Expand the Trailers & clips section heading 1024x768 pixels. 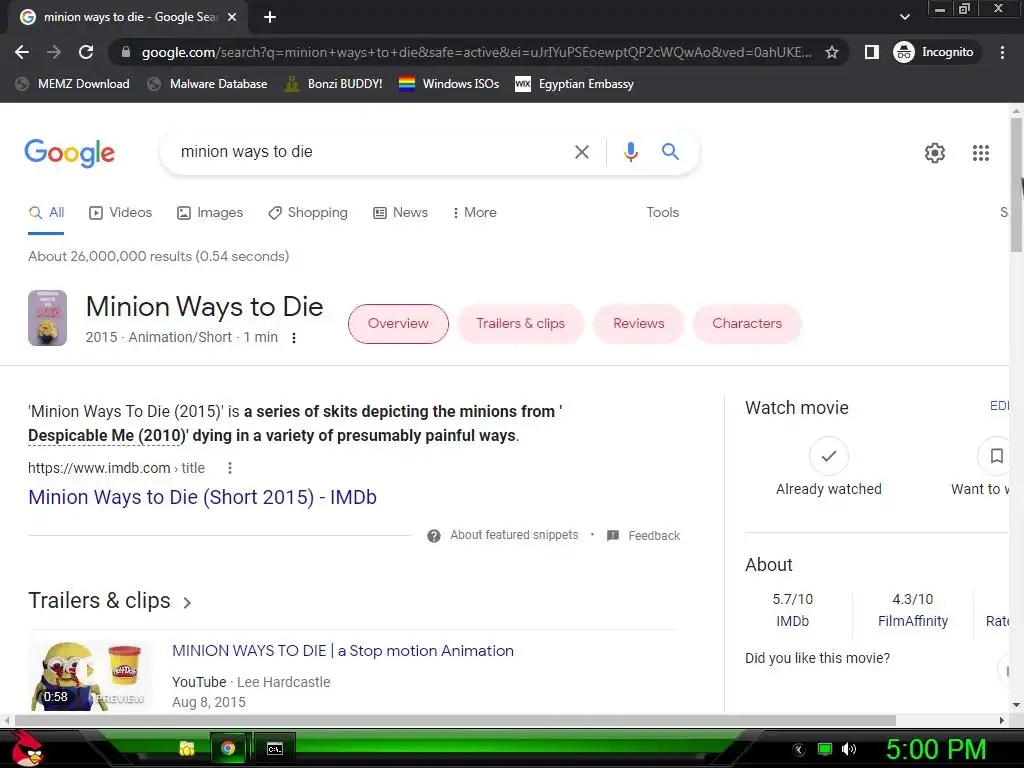(110, 601)
